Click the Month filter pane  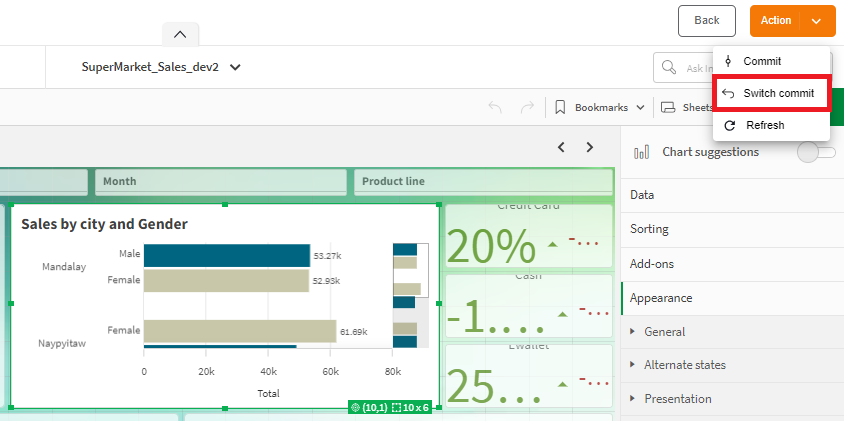click(x=221, y=181)
